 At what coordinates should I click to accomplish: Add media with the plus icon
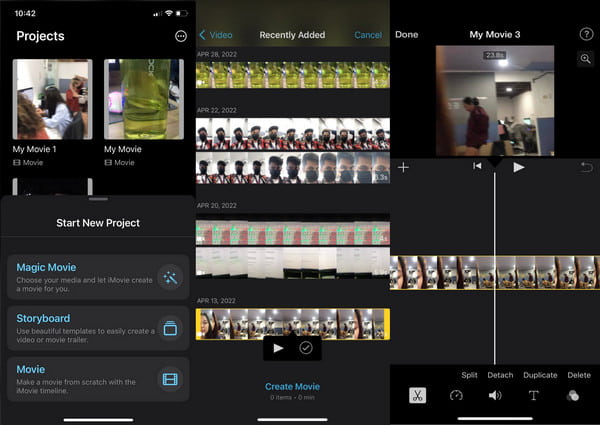pos(403,167)
